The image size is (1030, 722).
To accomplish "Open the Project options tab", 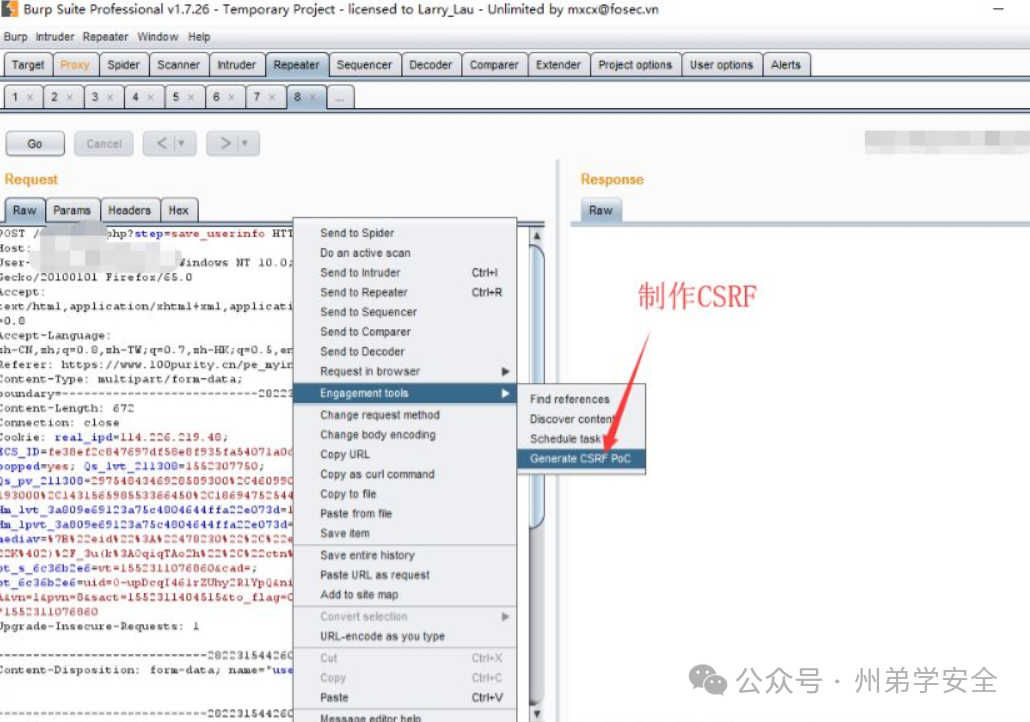I will (635, 65).
